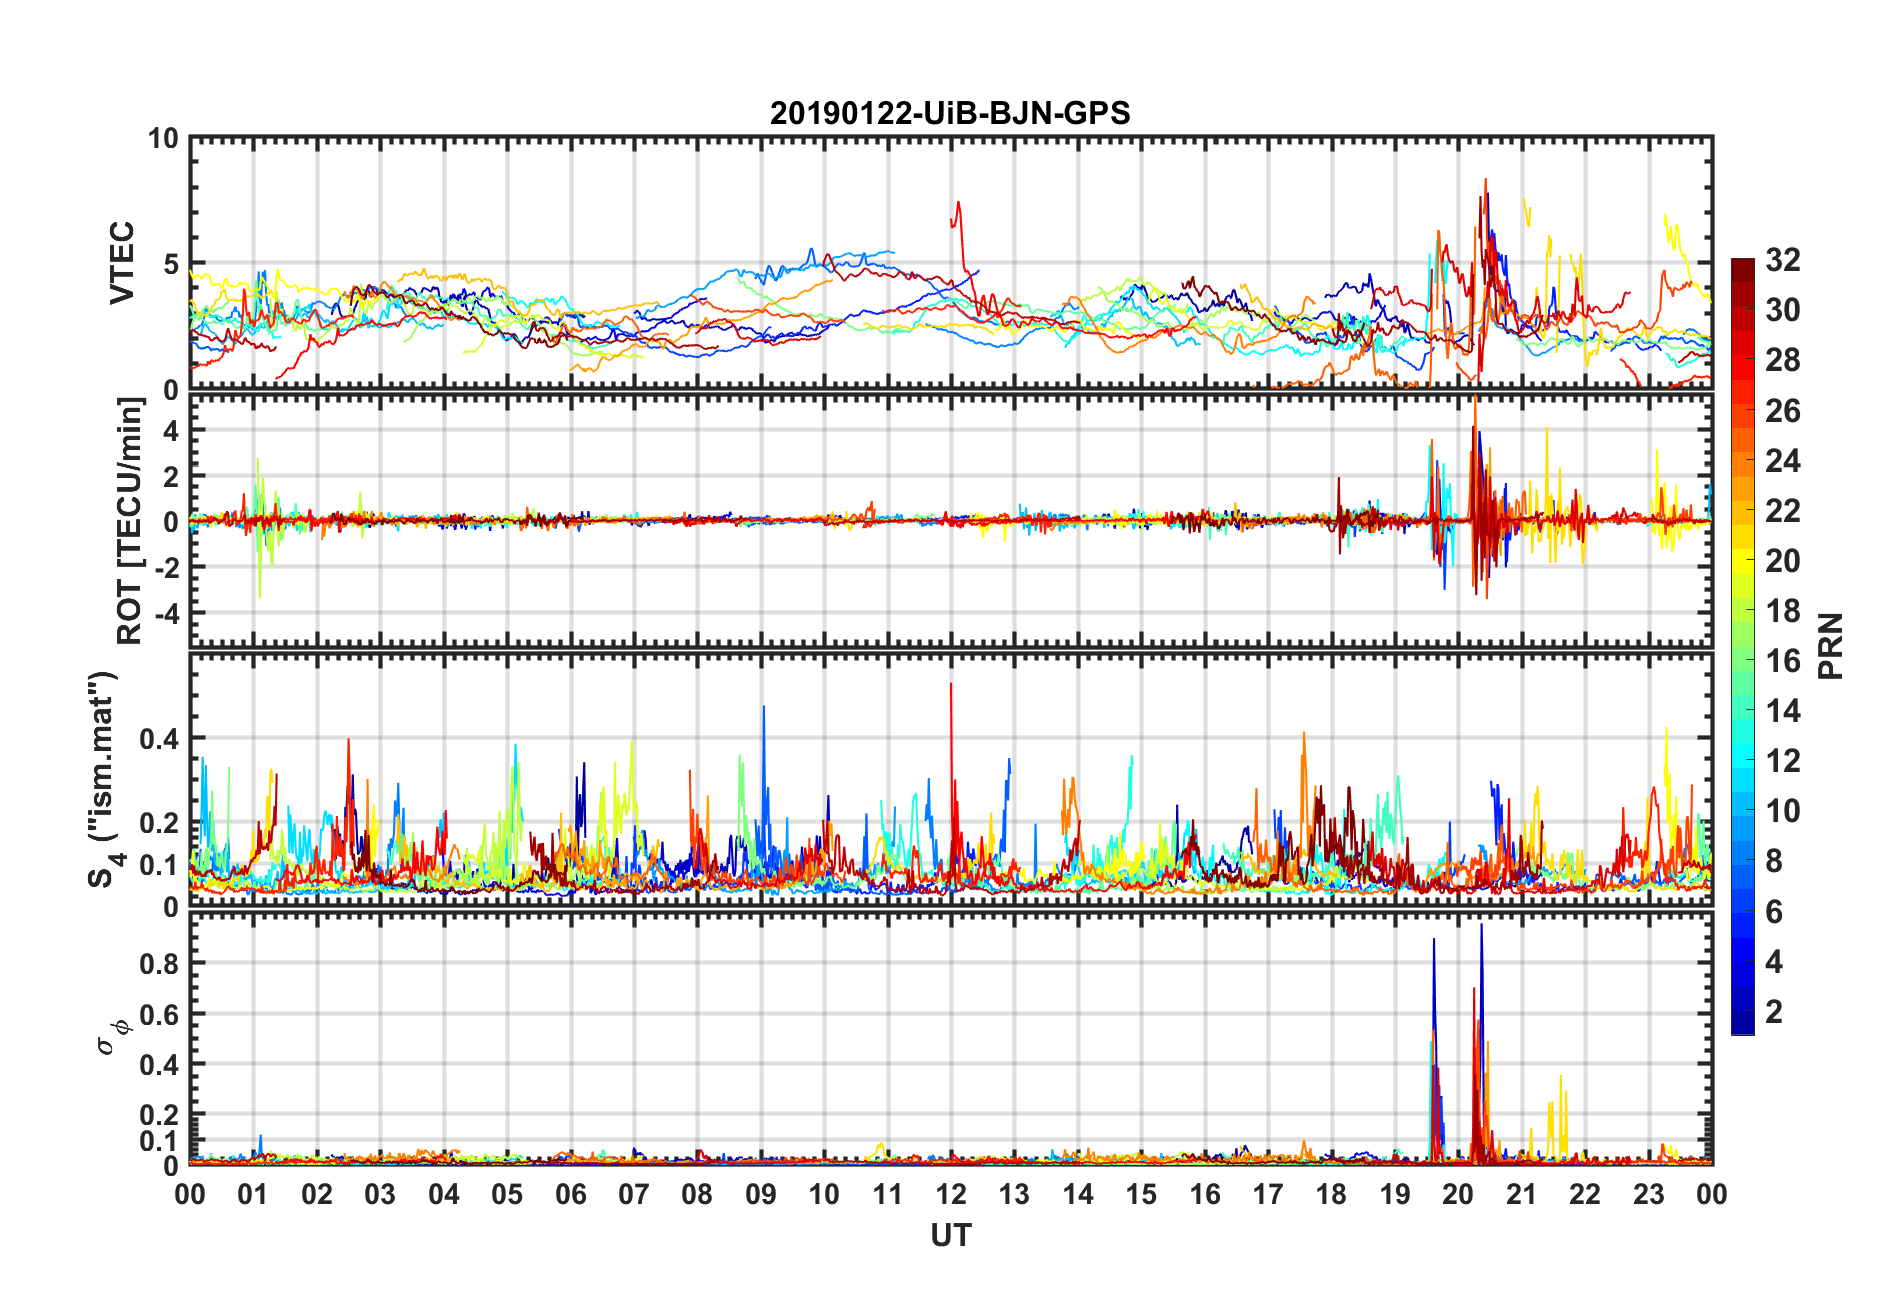1902x1292 pixels.
Task: Click the plot title "20190122-UiB-BJN-GPS"
Action: pos(950,113)
